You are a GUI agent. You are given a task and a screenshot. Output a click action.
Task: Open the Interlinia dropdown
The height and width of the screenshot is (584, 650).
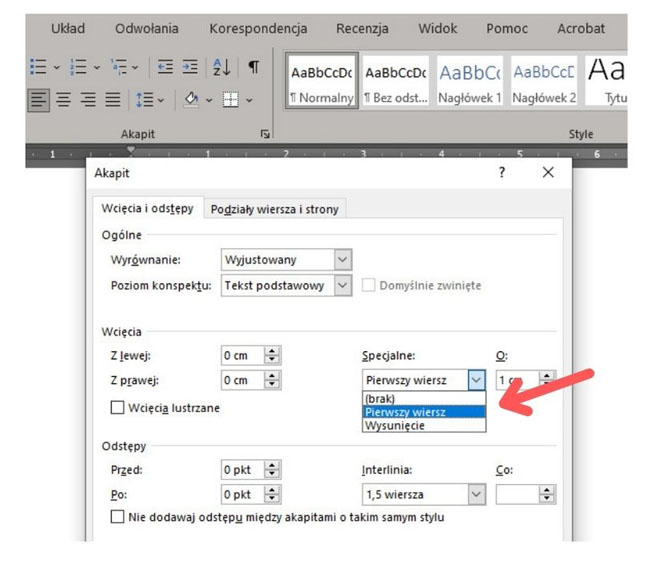pos(476,494)
